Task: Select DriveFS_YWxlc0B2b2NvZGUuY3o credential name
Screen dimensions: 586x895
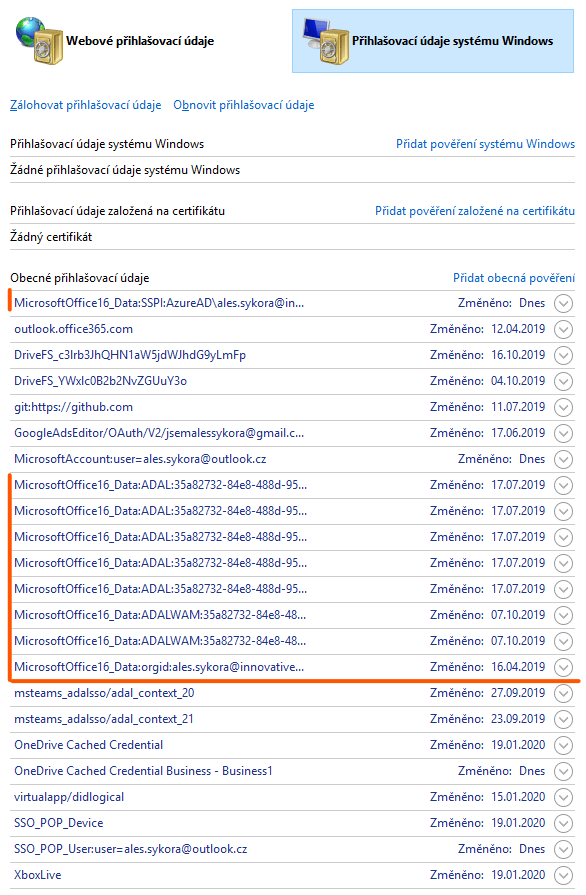Action: [x=100, y=381]
